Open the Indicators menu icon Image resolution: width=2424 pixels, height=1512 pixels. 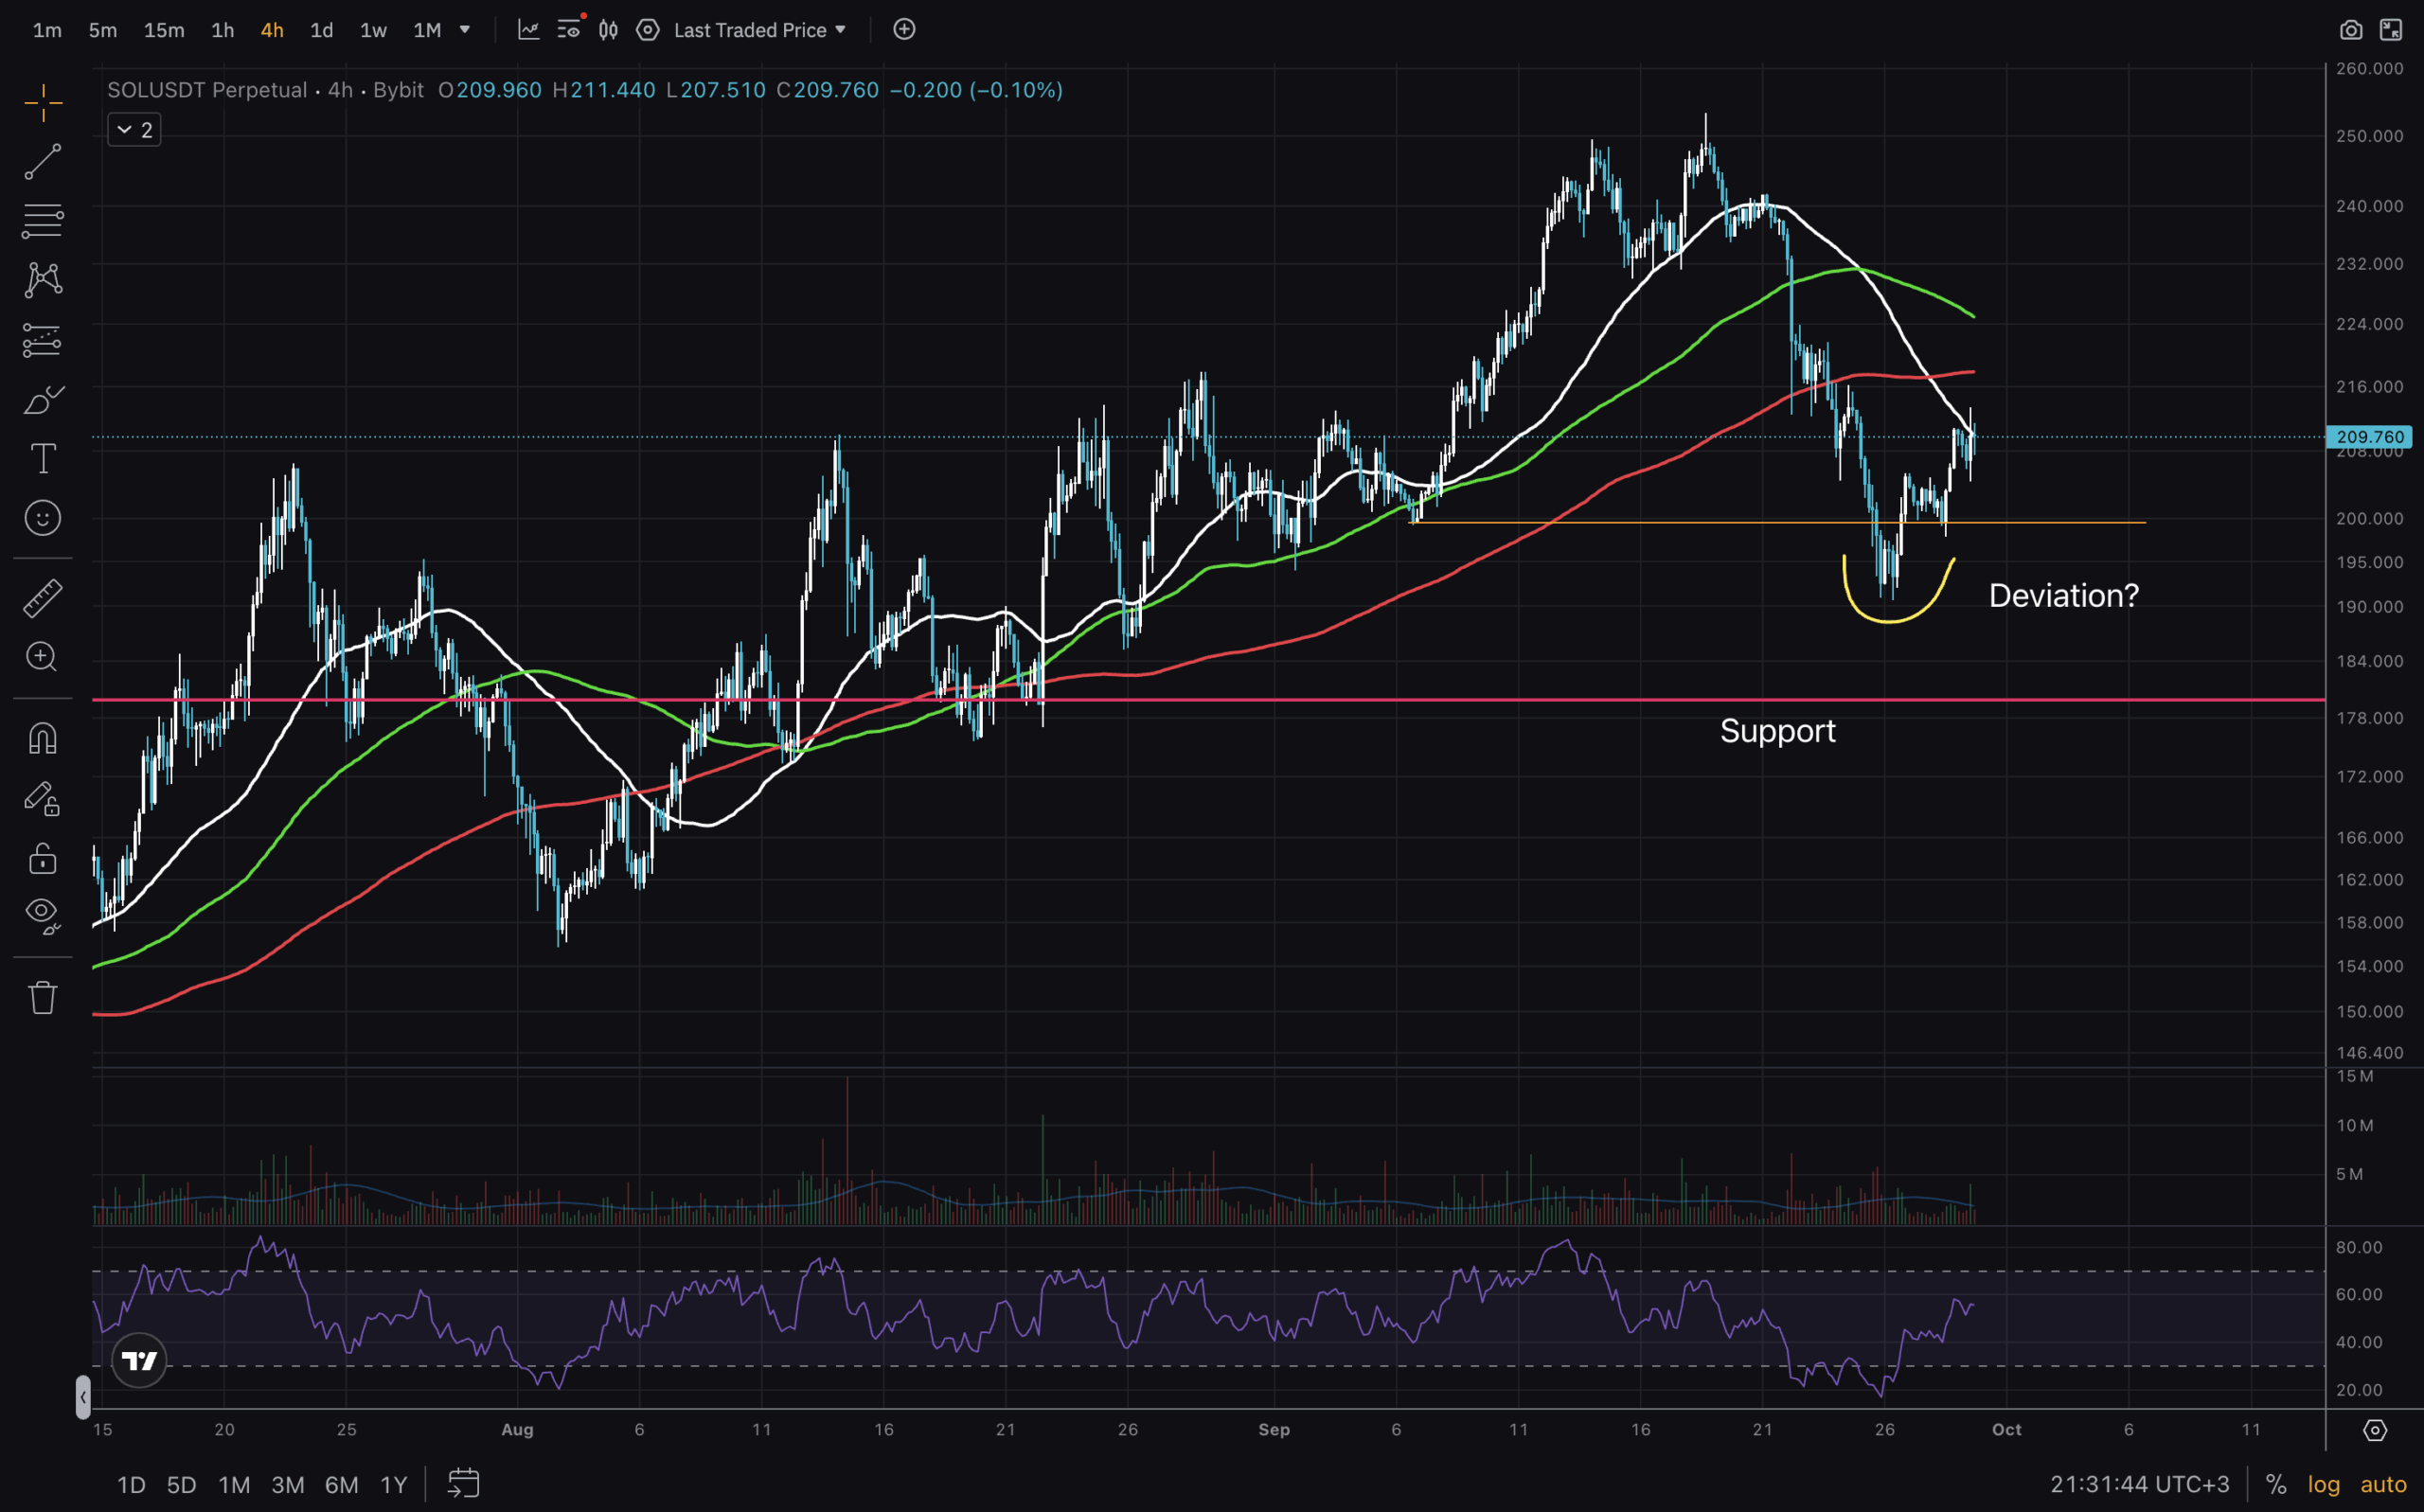pos(528,30)
